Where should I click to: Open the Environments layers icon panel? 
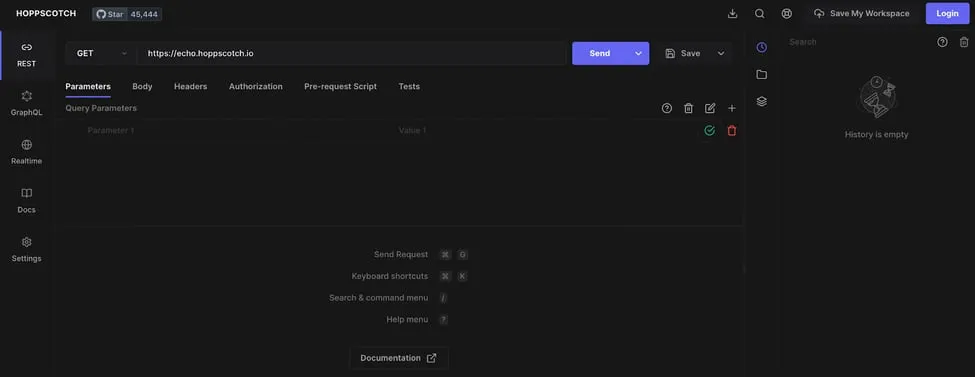762,101
